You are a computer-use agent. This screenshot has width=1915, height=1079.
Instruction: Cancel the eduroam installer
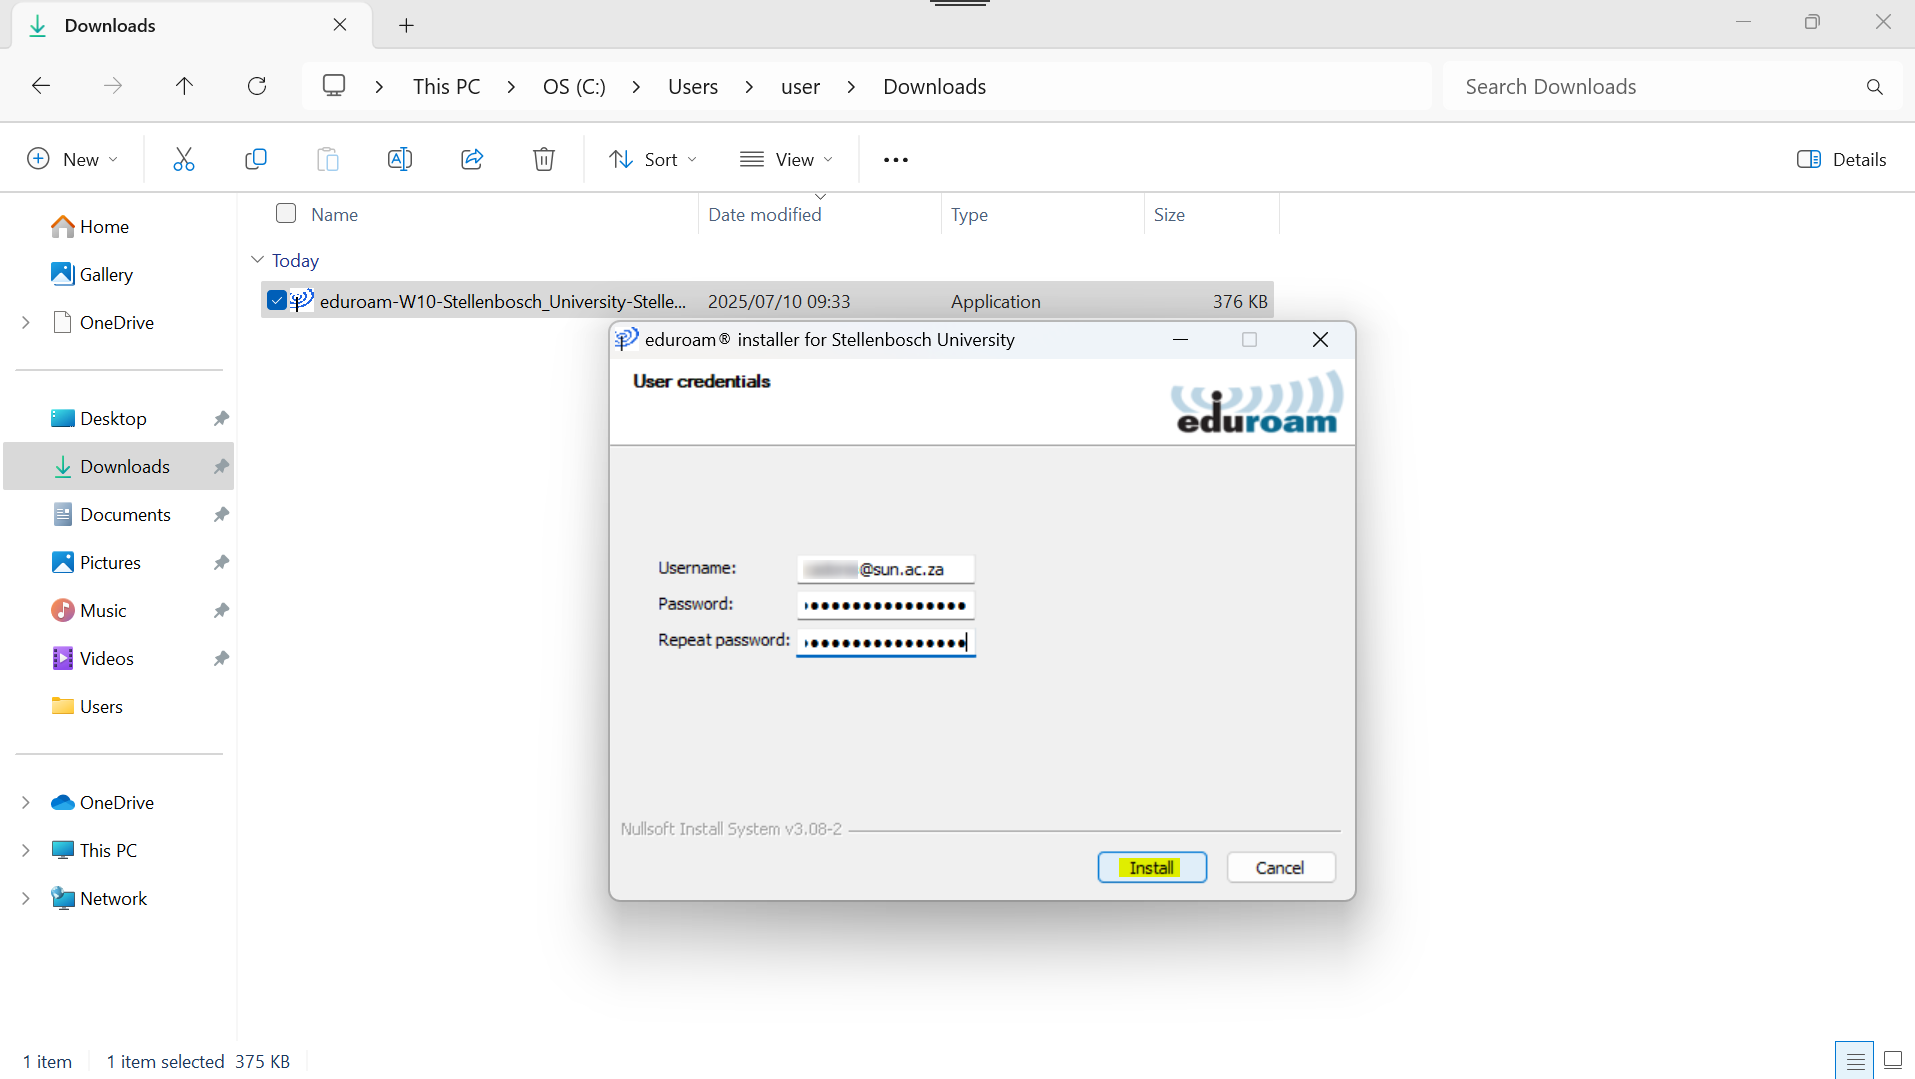pos(1280,867)
